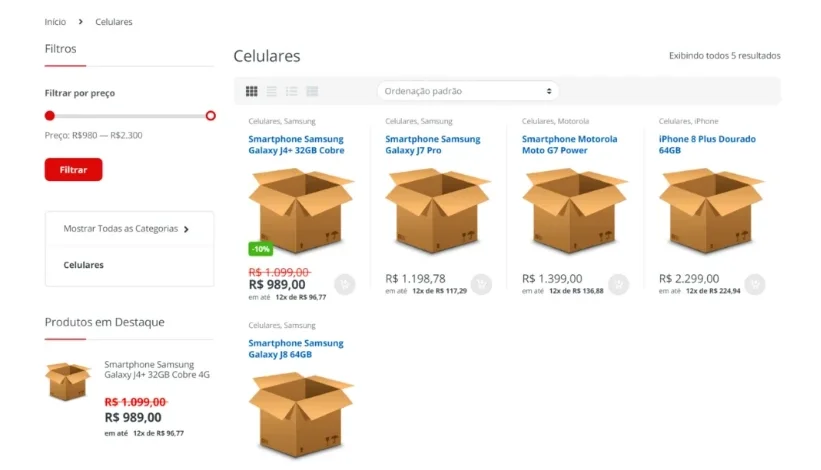Image resolution: width=821 pixels, height=470 pixels.
Task: Click the breadcrumb chevron after Início
Action: 81,21
